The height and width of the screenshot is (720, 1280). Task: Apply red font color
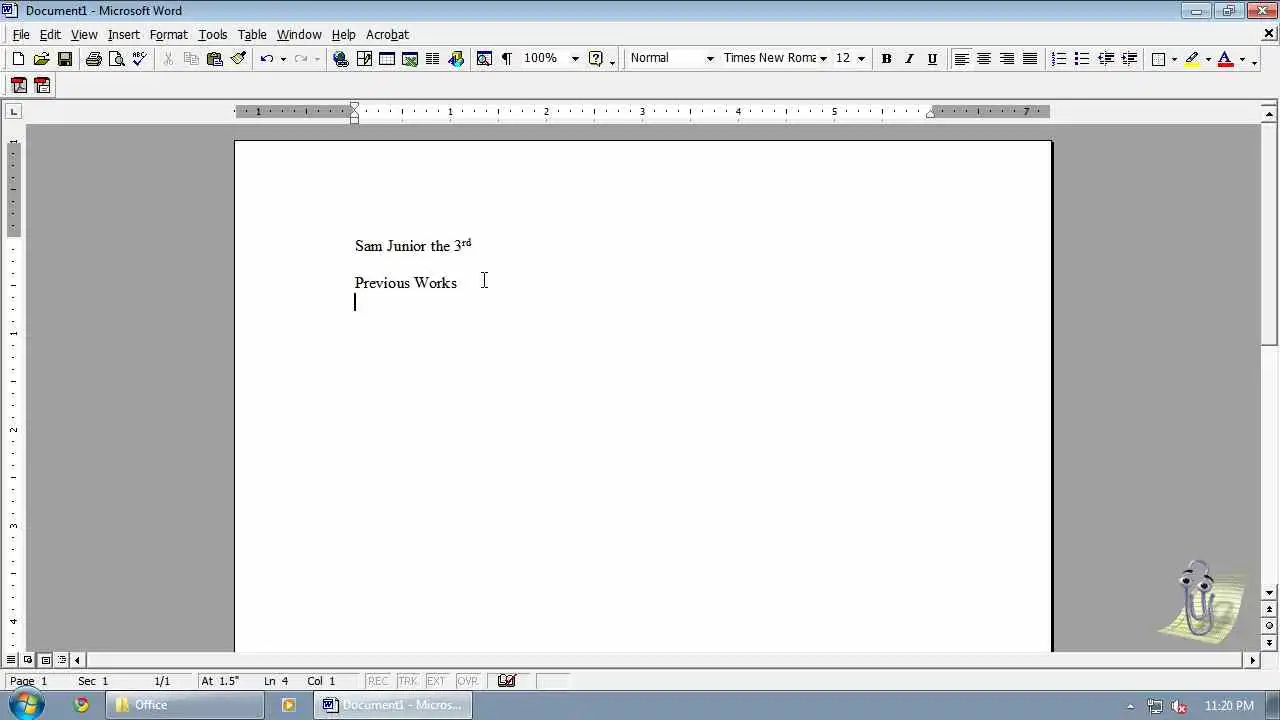1226,59
